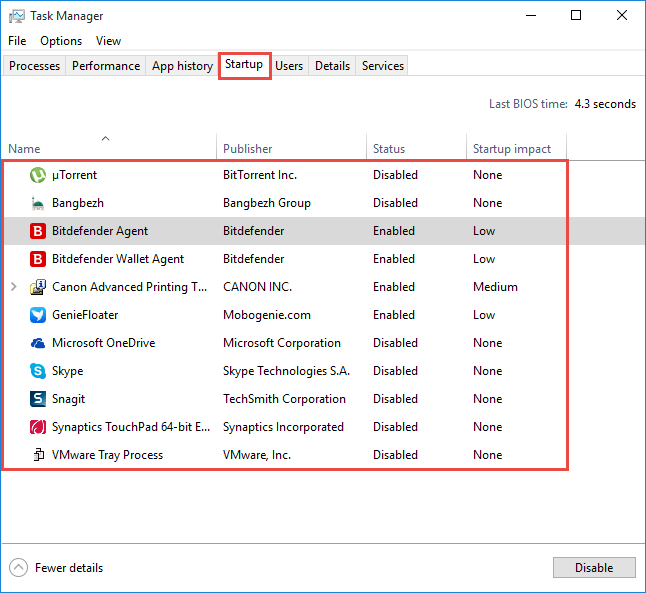The width and height of the screenshot is (646, 593).
Task: Click the Task Manager title bar icon
Action: 16,16
